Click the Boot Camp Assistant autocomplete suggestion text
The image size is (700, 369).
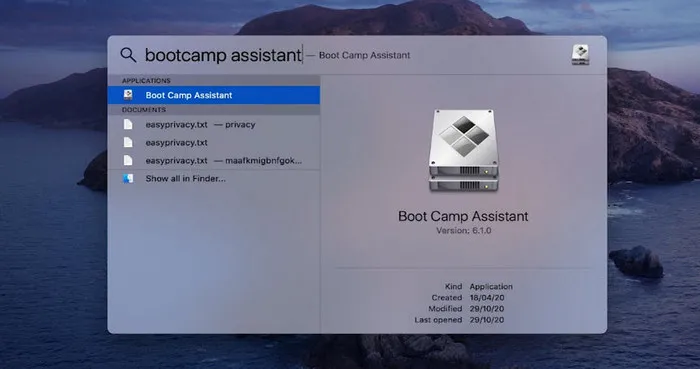364,55
